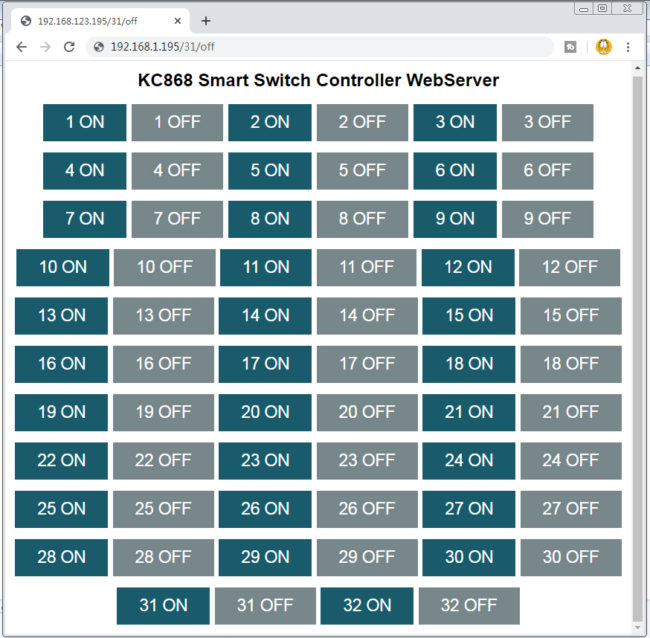The image size is (650, 638).
Task: Click the 3 ON button
Action: pyautogui.click(x=455, y=123)
